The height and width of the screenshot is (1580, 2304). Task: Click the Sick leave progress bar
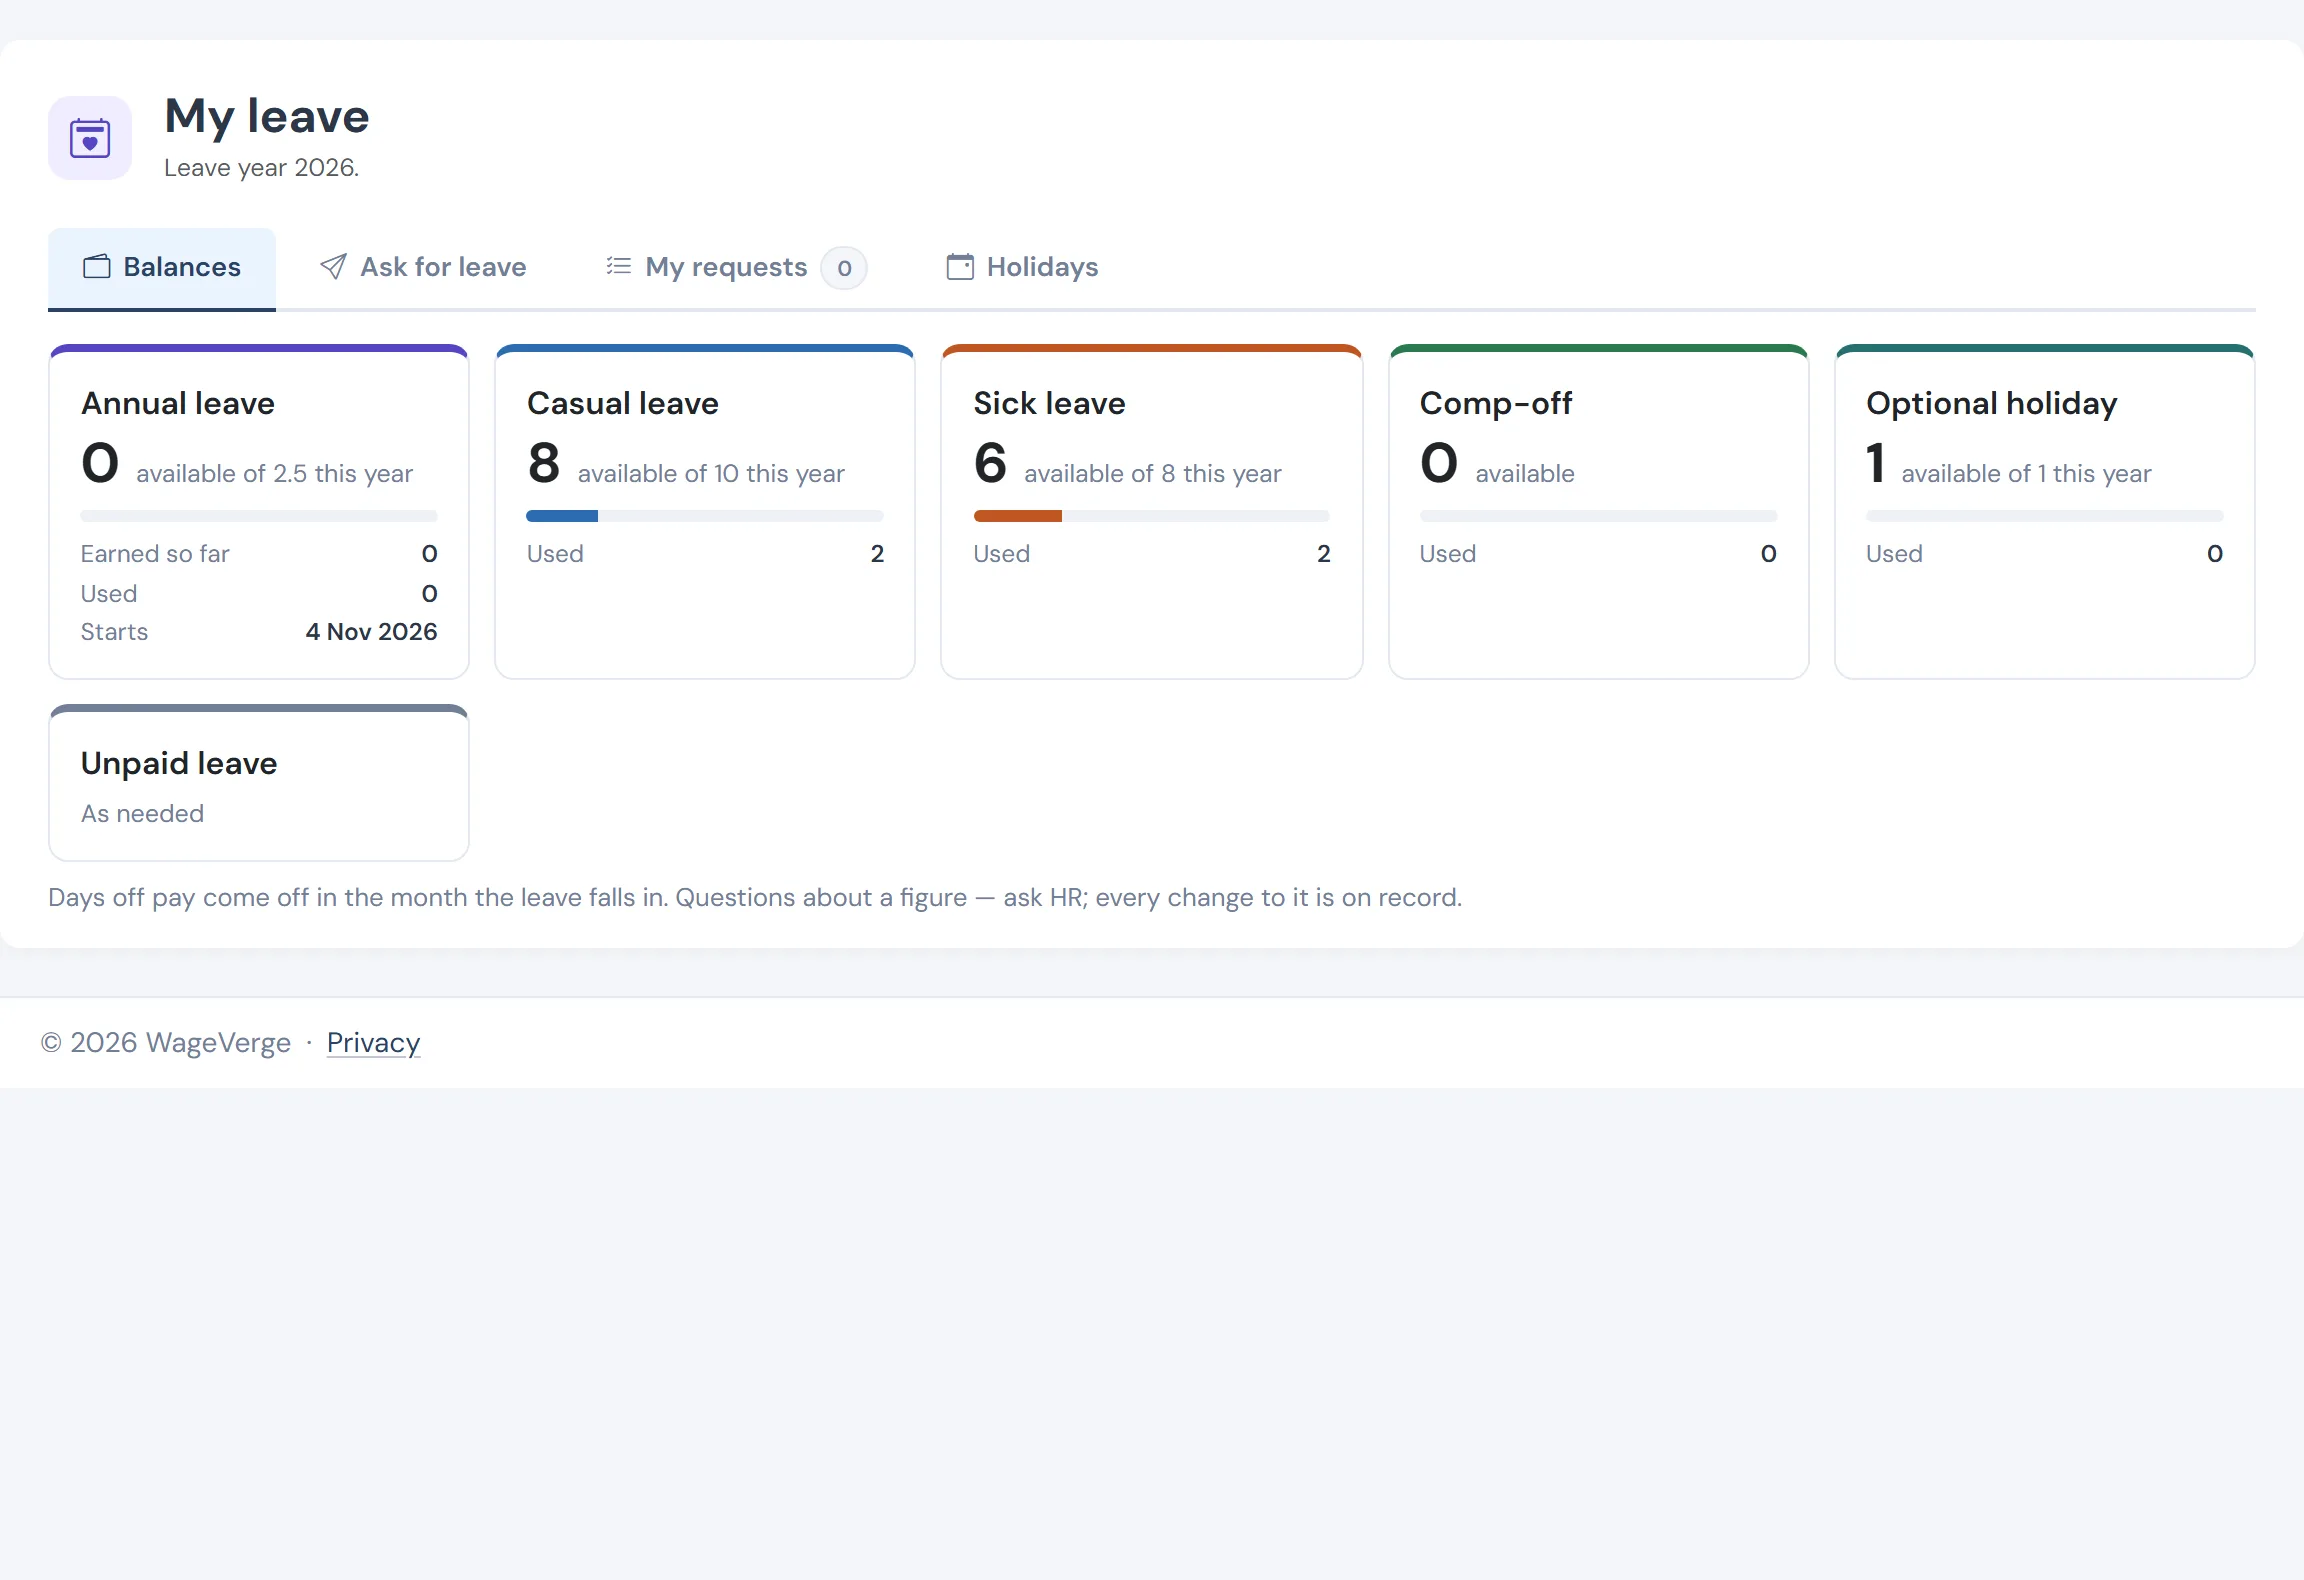[x=1152, y=516]
